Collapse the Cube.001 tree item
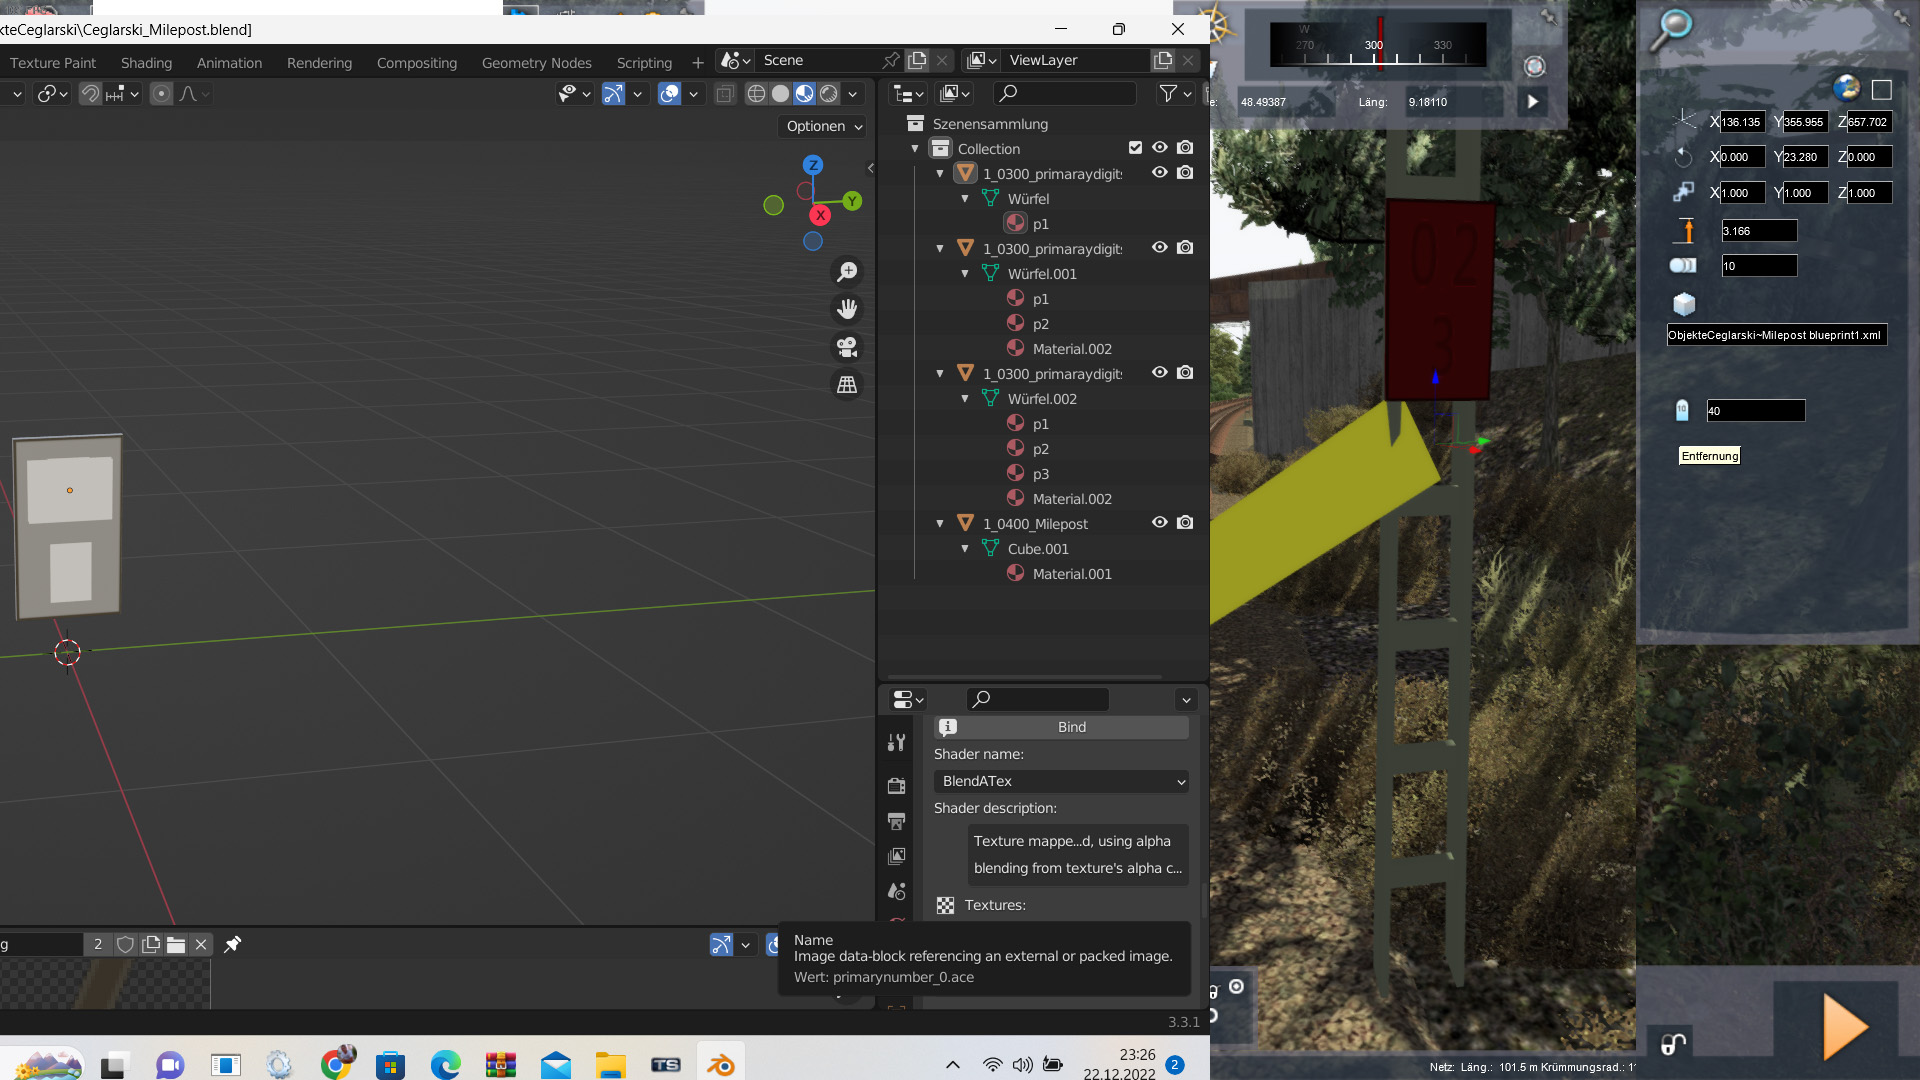 (x=965, y=549)
